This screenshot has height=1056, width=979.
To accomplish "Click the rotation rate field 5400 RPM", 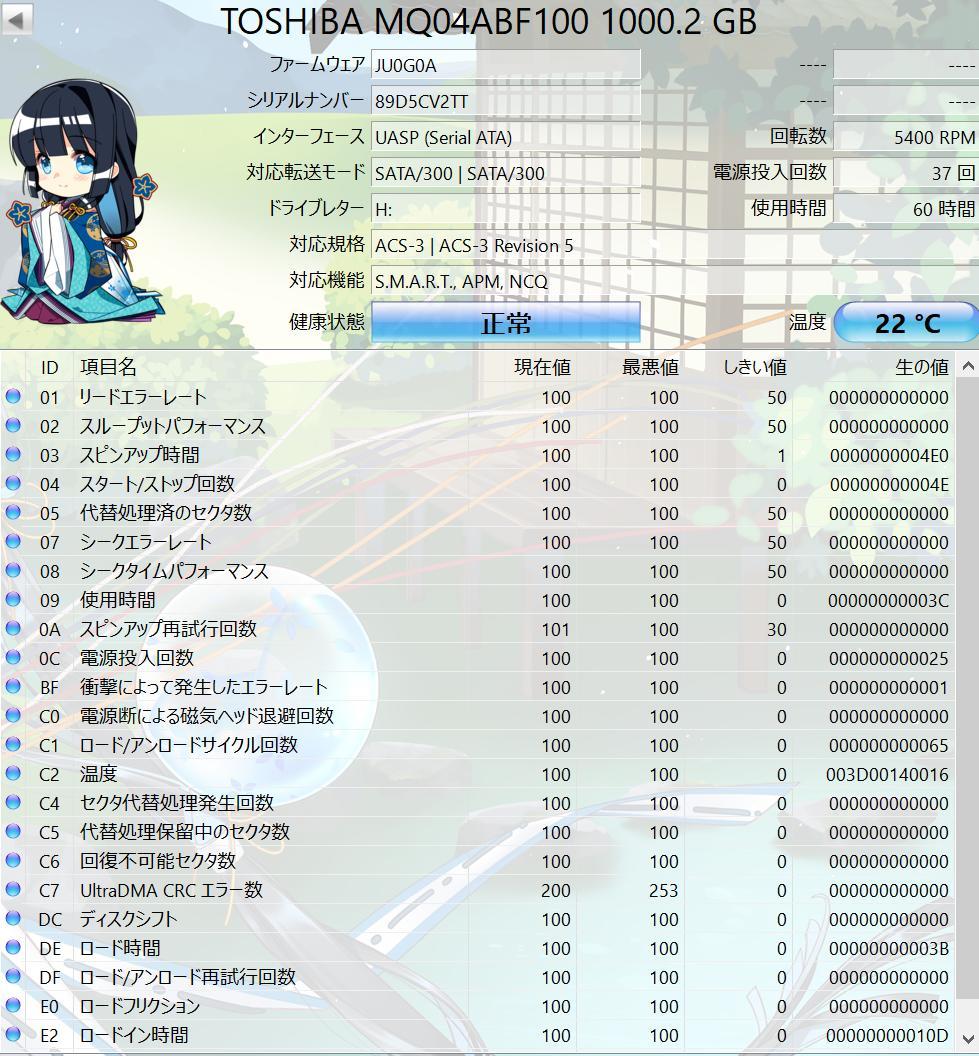I will point(906,137).
